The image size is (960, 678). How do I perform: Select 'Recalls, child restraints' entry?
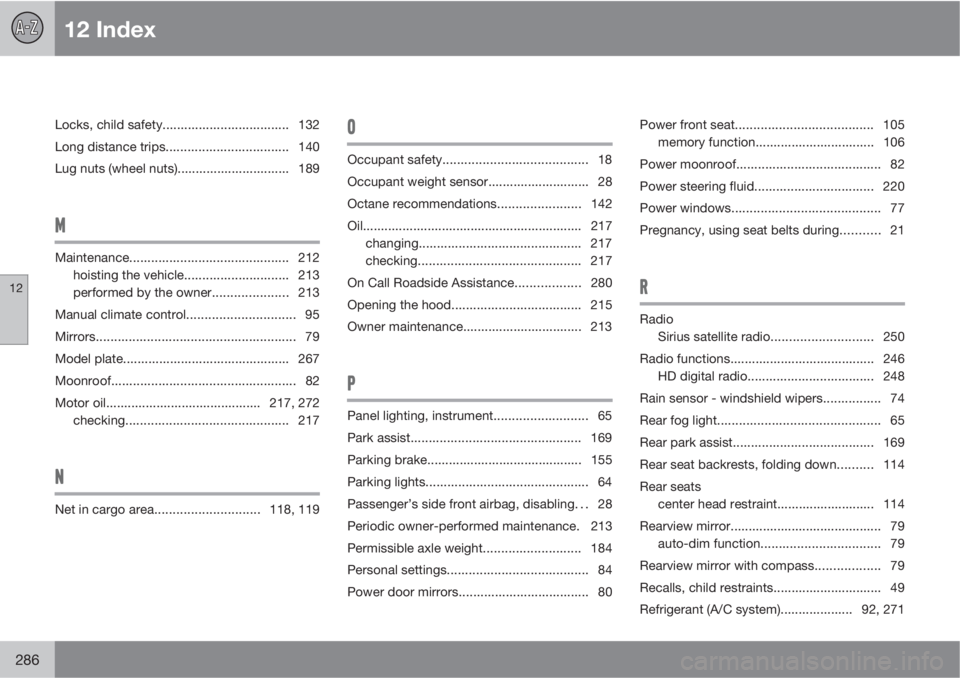[x=772, y=588]
